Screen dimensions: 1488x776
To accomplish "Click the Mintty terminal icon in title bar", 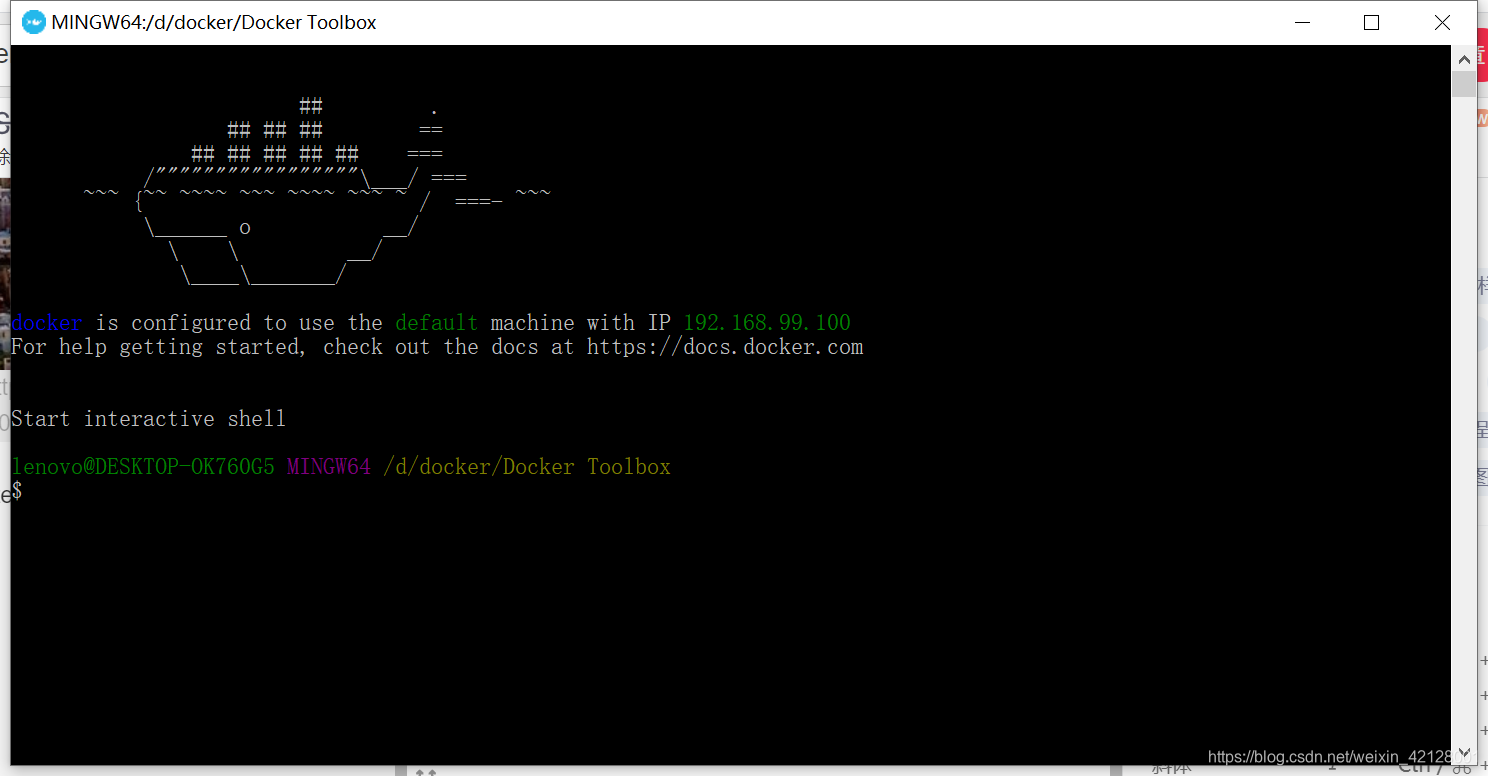I will coord(33,21).
